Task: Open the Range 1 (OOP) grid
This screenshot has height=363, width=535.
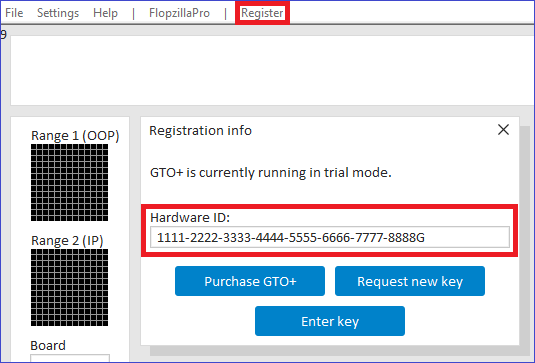Action: point(70,183)
